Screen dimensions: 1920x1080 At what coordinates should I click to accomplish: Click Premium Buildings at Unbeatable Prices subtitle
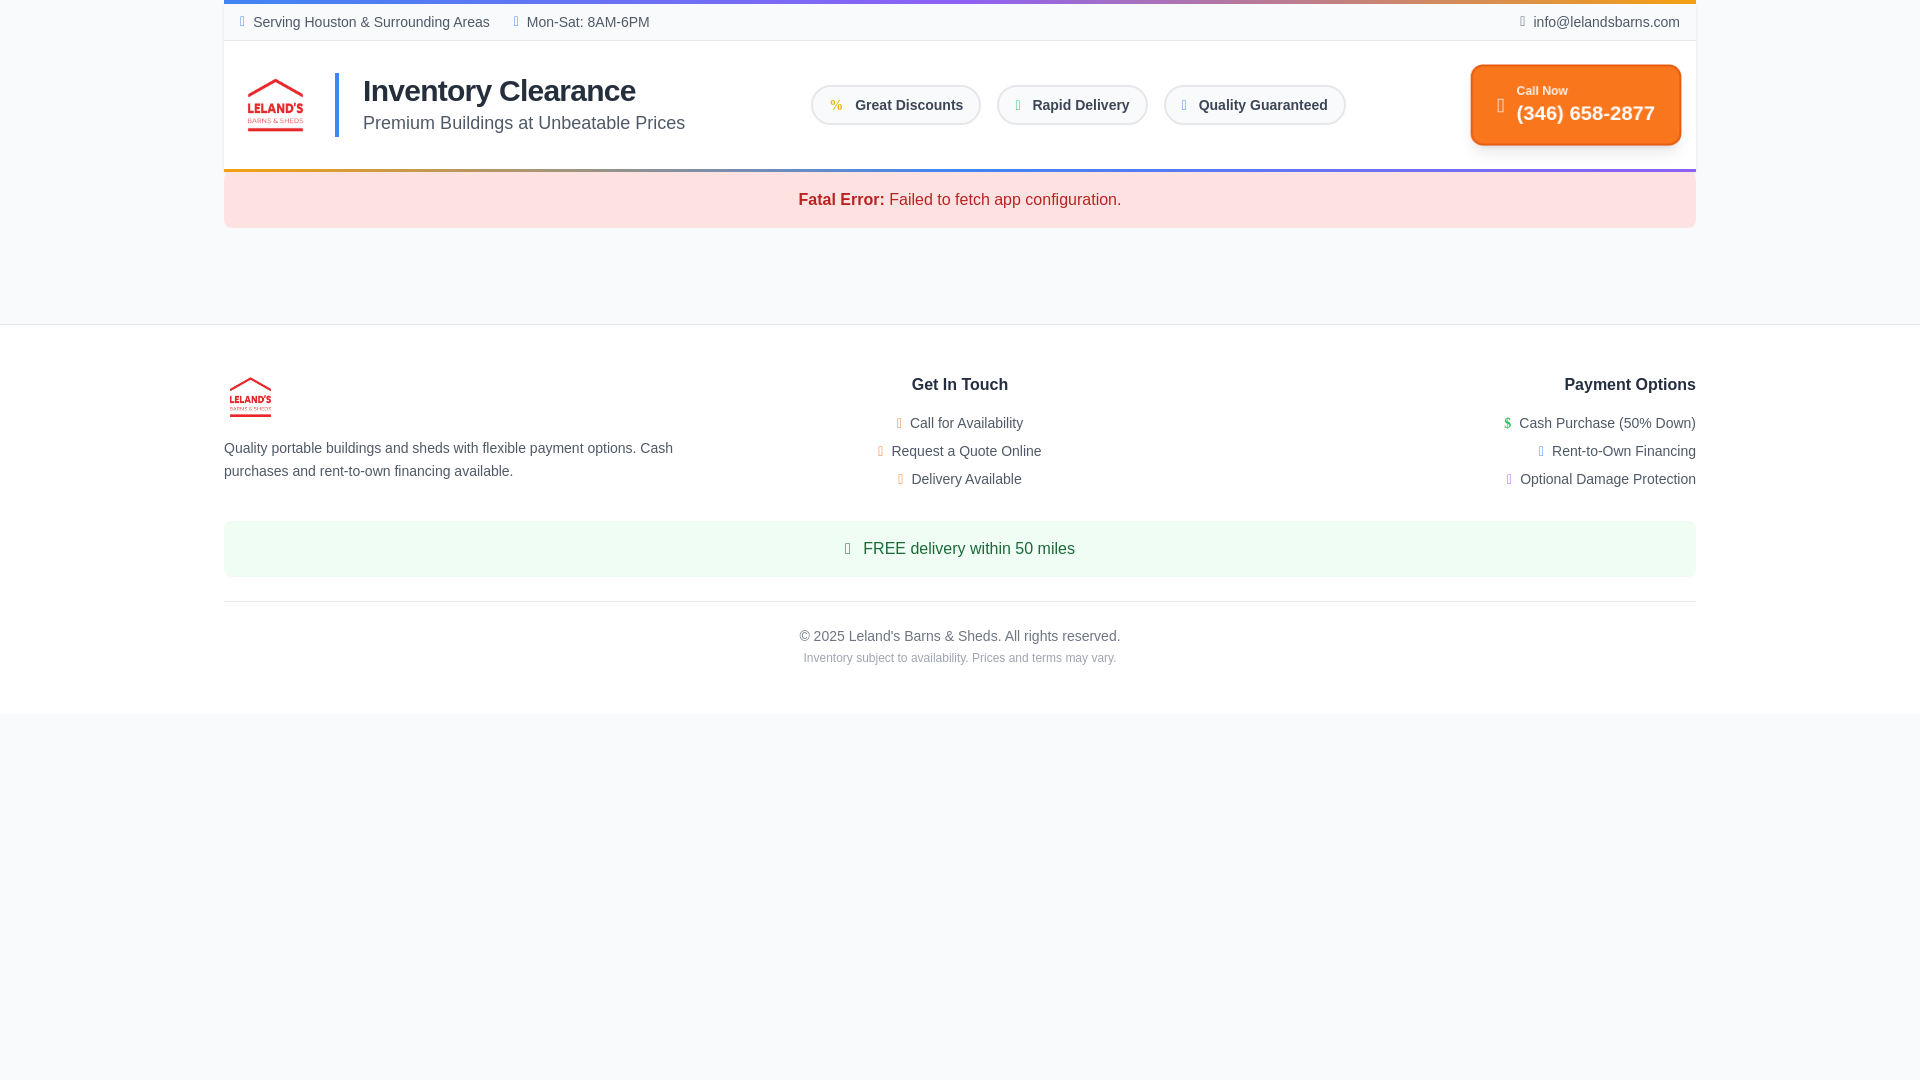pyautogui.click(x=524, y=123)
